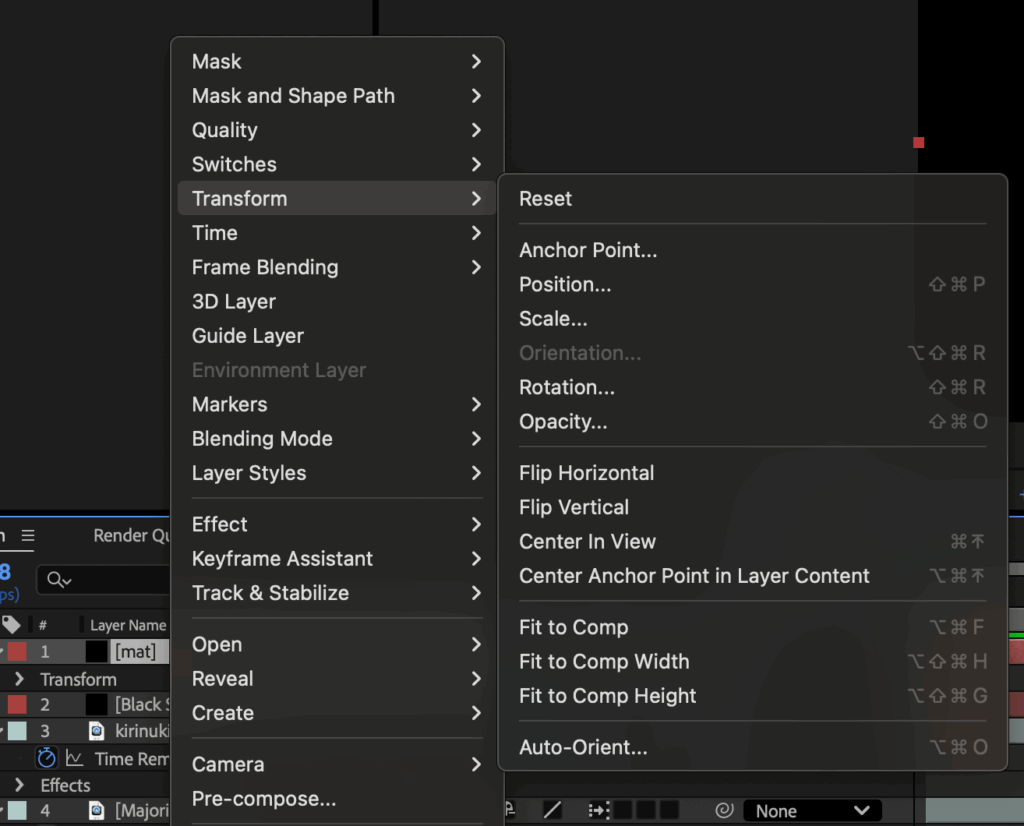
Task: Click the label tag column icon
Action: [12, 625]
